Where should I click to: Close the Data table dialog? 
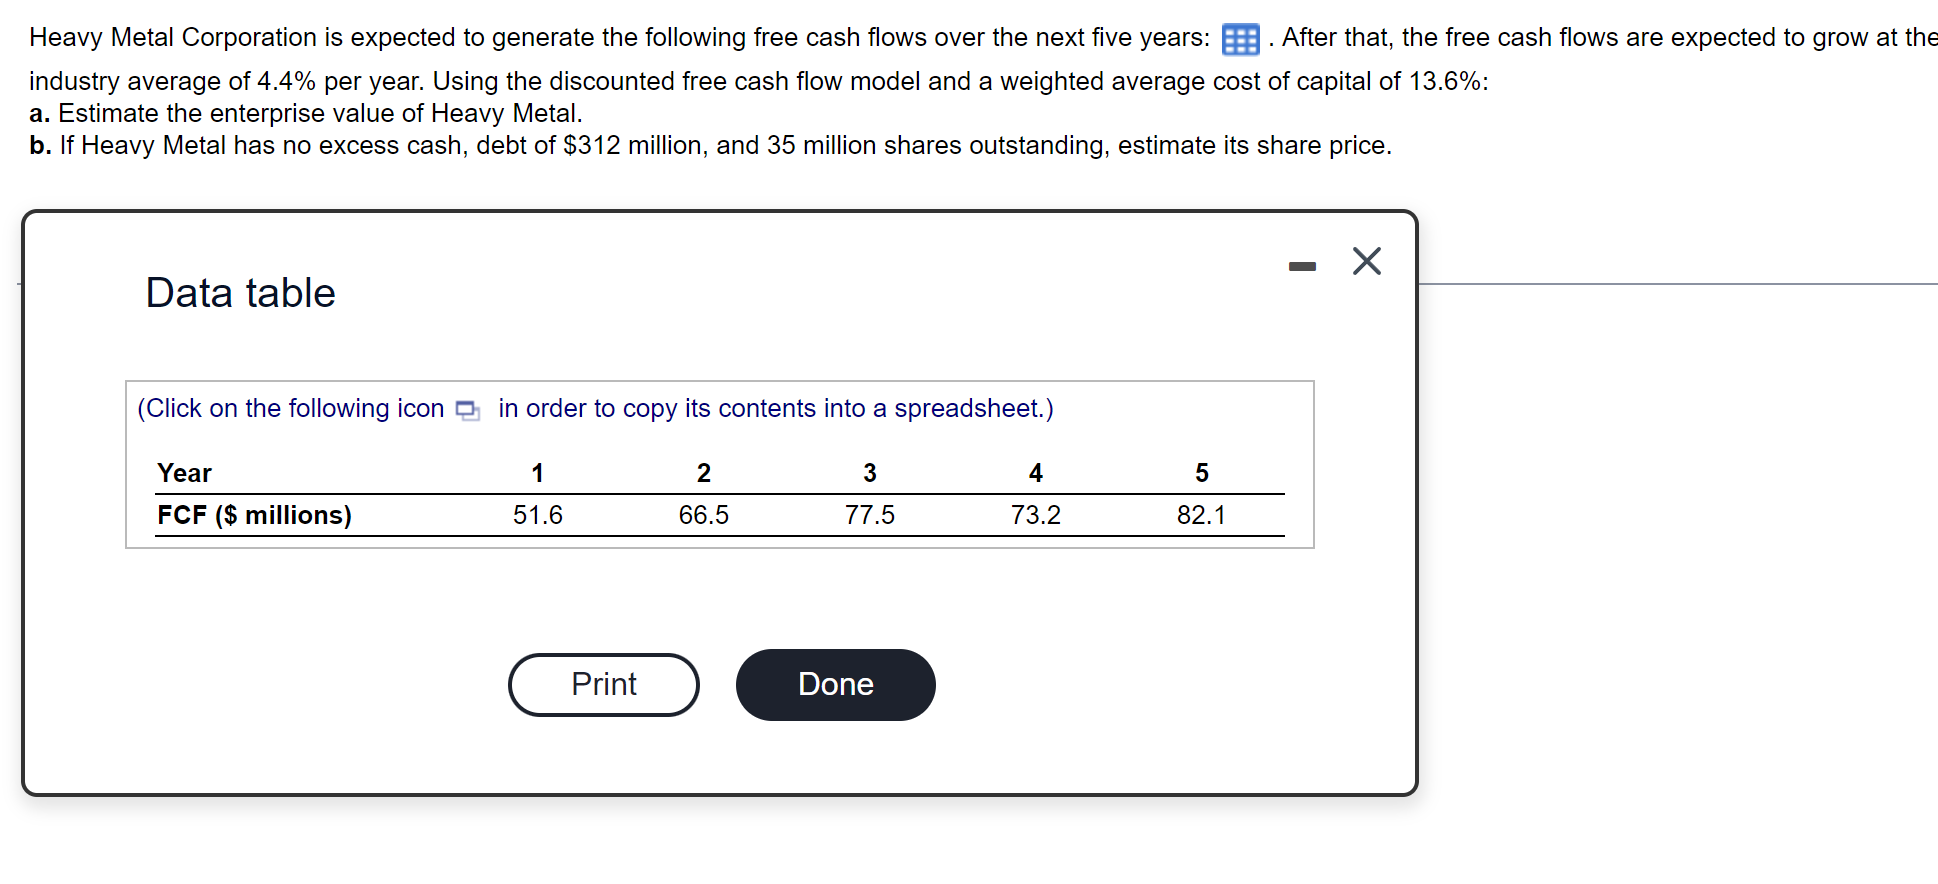1366,261
